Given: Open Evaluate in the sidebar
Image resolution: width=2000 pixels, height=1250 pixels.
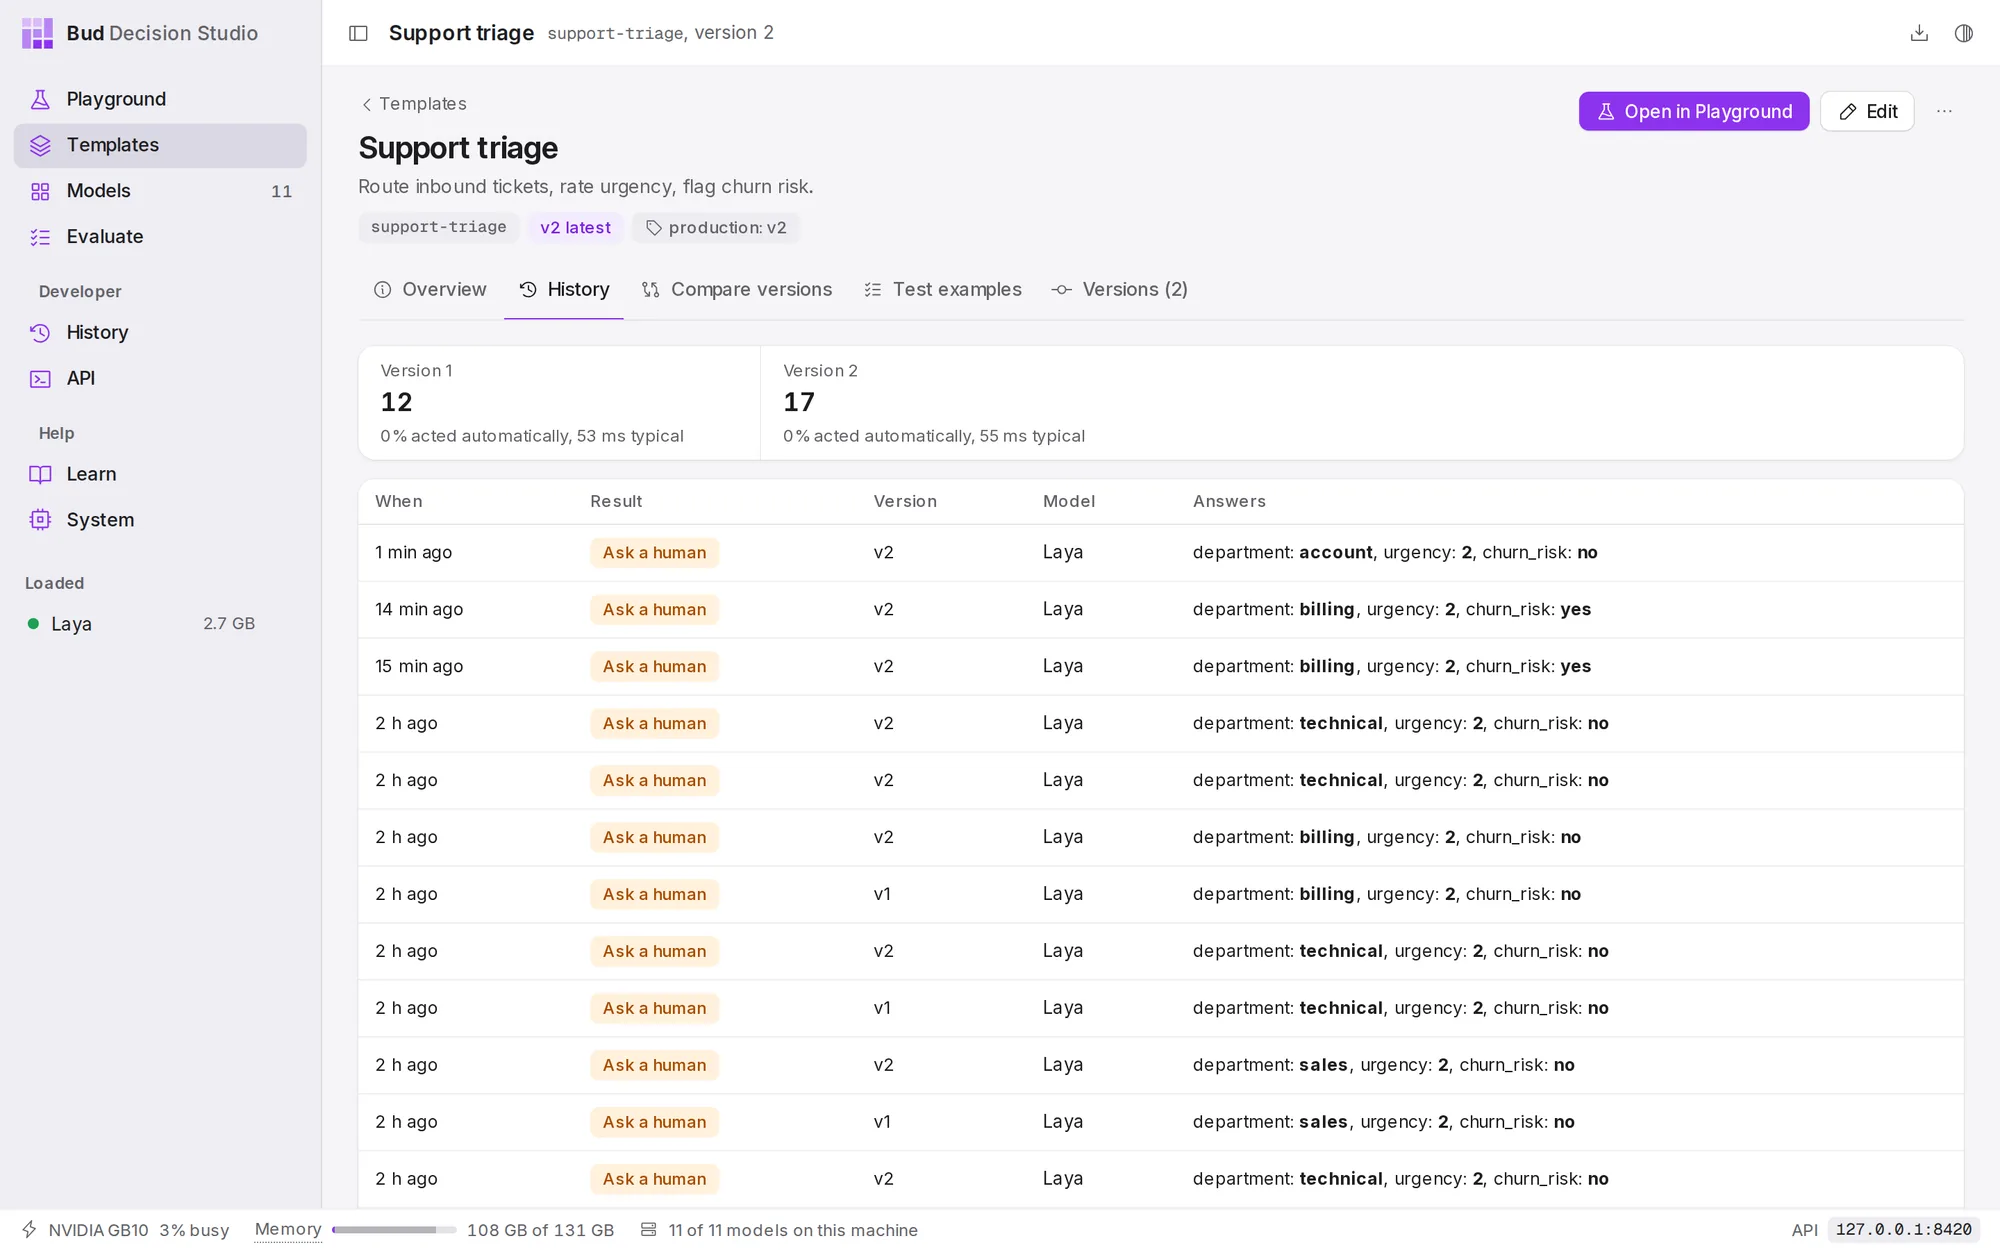Looking at the screenshot, I should pyautogui.click(x=160, y=237).
